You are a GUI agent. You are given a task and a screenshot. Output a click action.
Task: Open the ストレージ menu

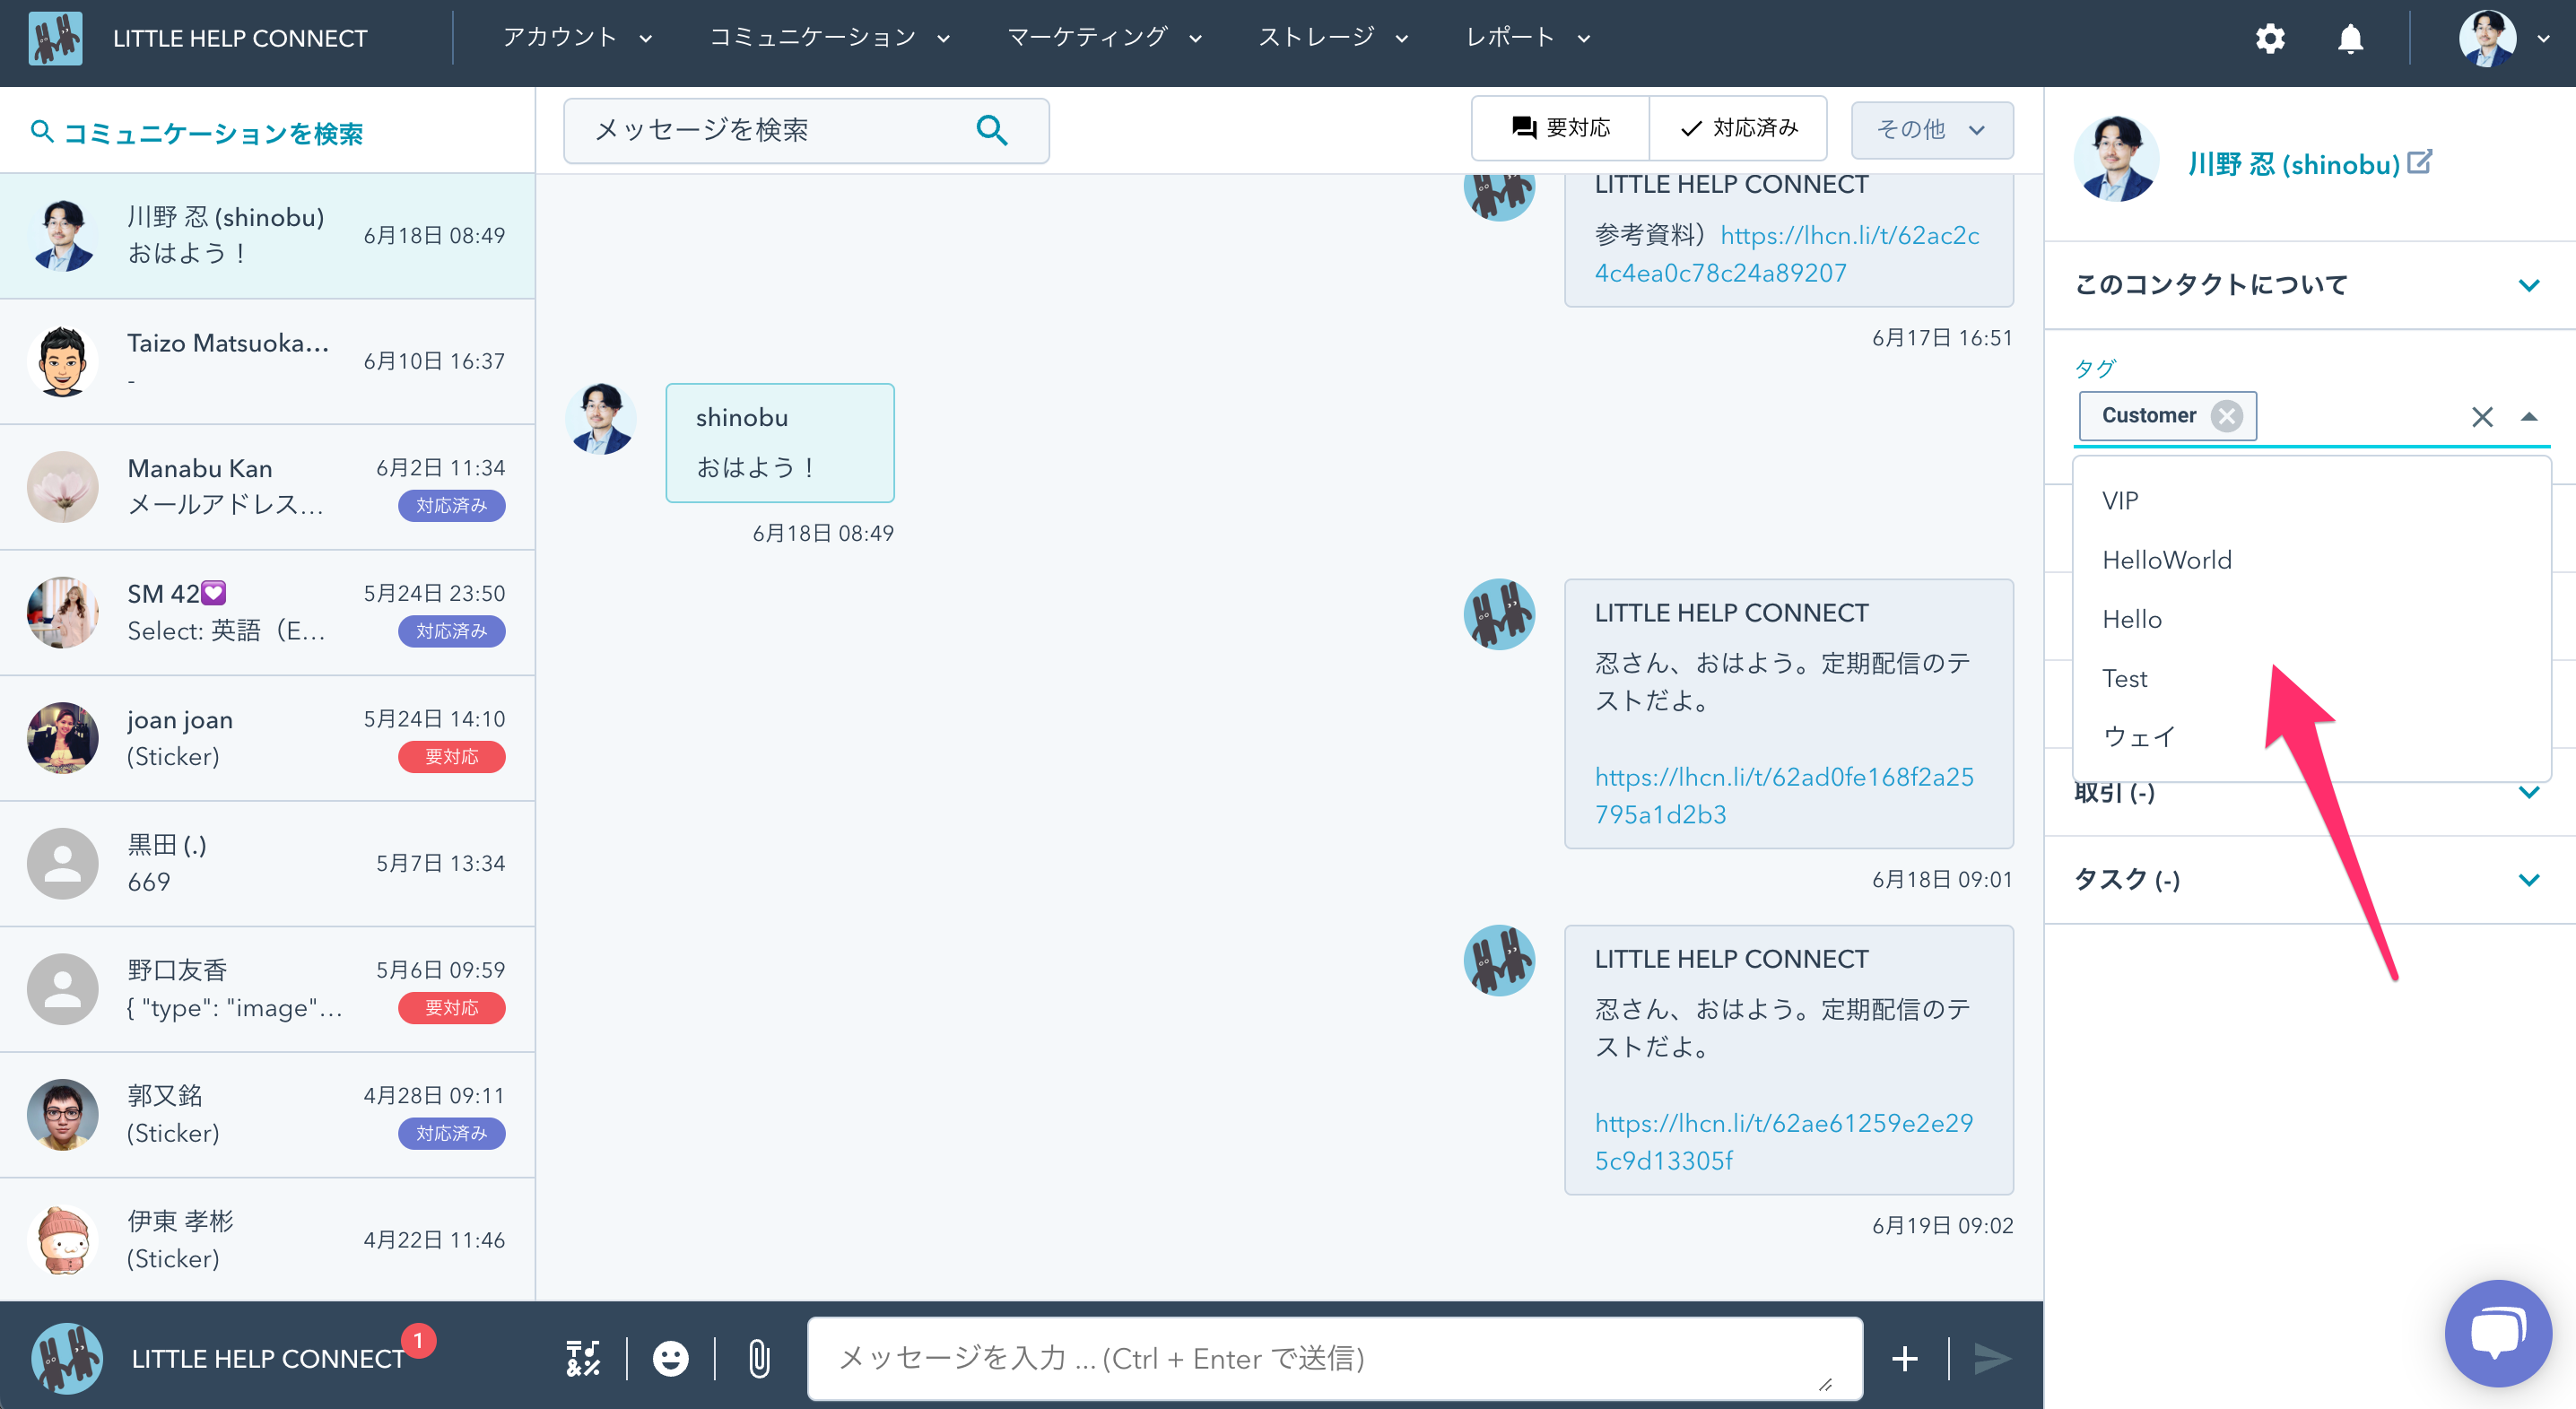click(x=1333, y=38)
